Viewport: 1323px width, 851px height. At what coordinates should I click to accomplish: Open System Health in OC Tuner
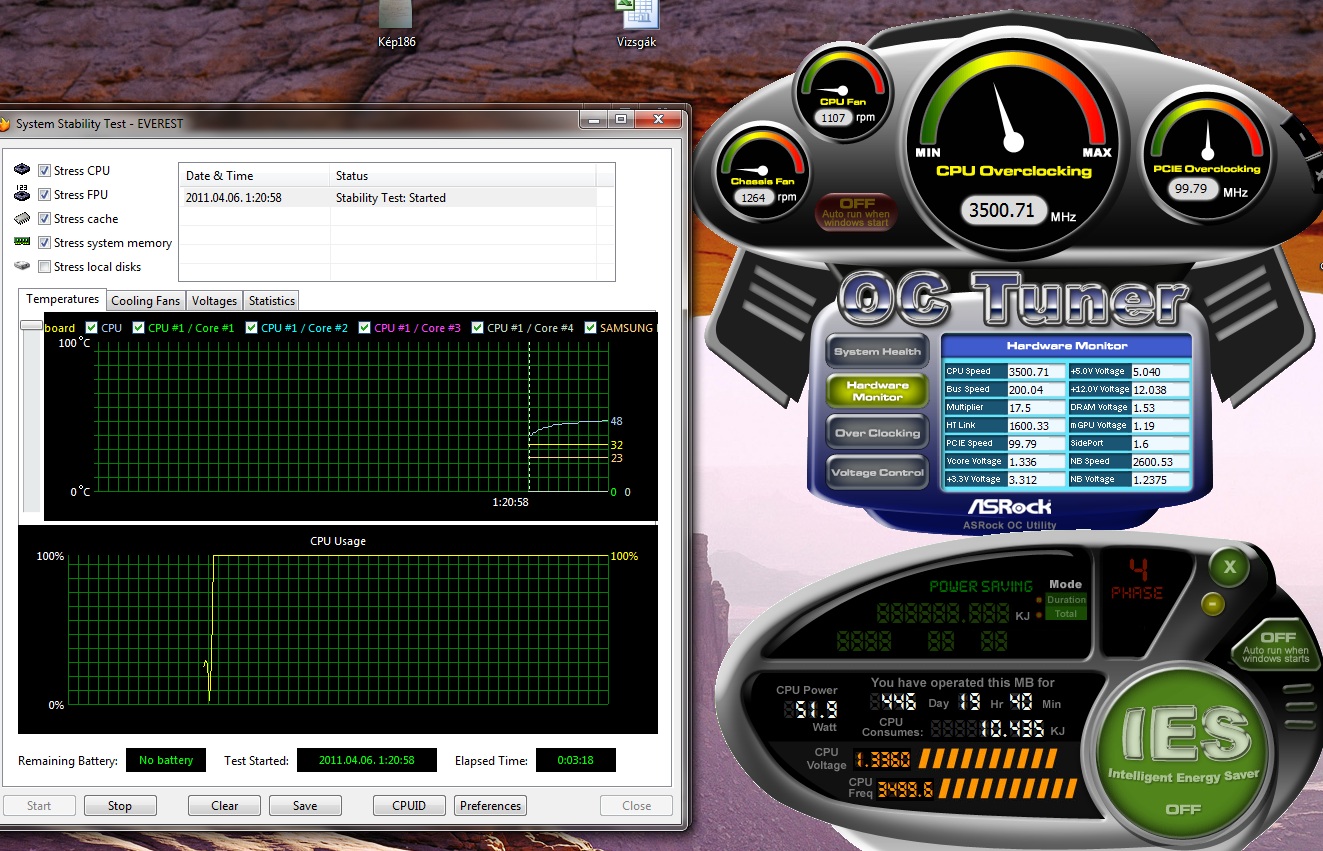(877, 352)
